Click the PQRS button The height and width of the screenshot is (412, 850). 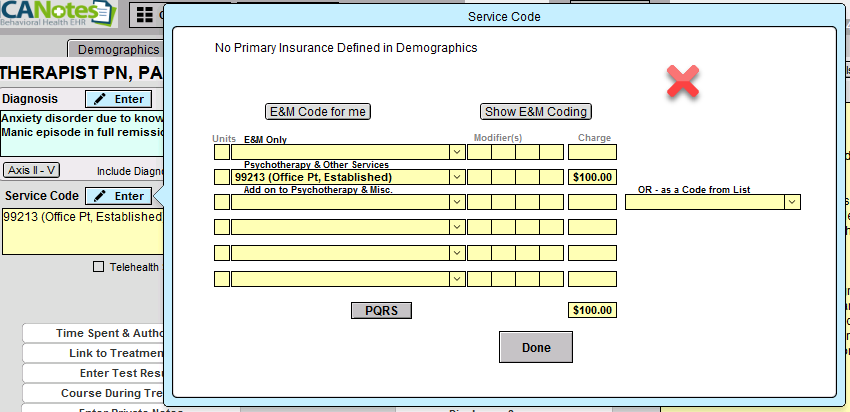click(381, 310)
